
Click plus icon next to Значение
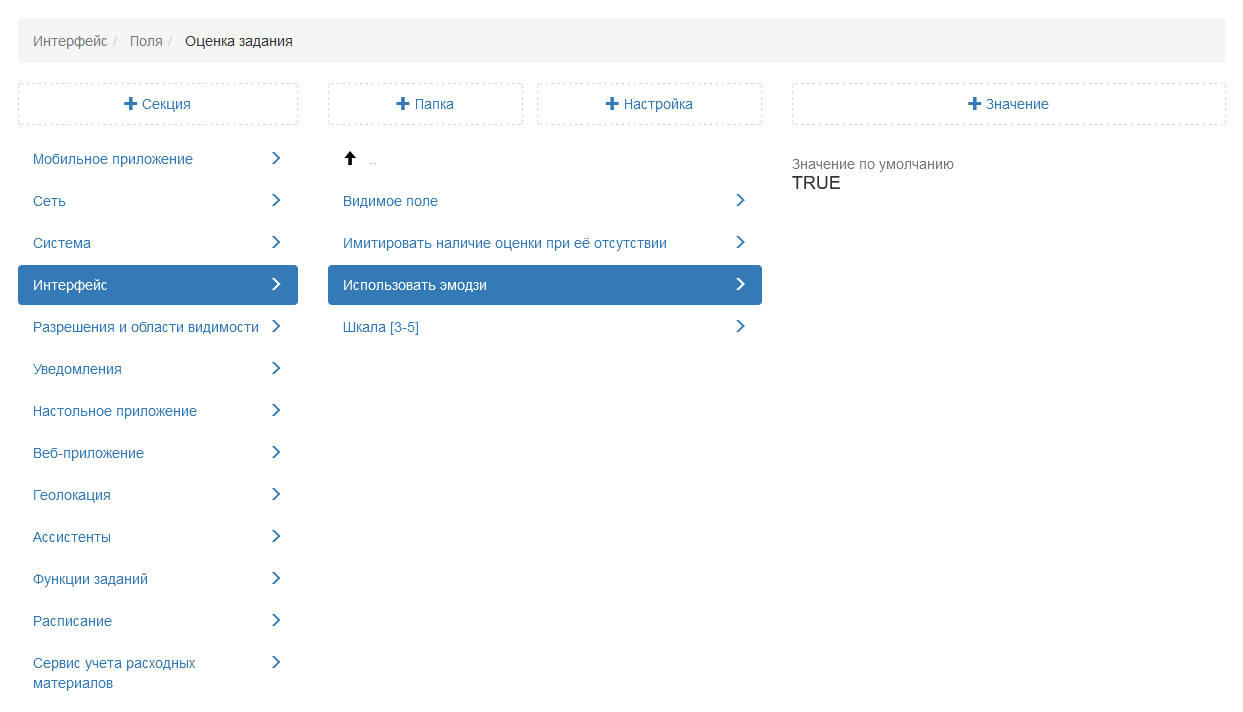(974, 104)
